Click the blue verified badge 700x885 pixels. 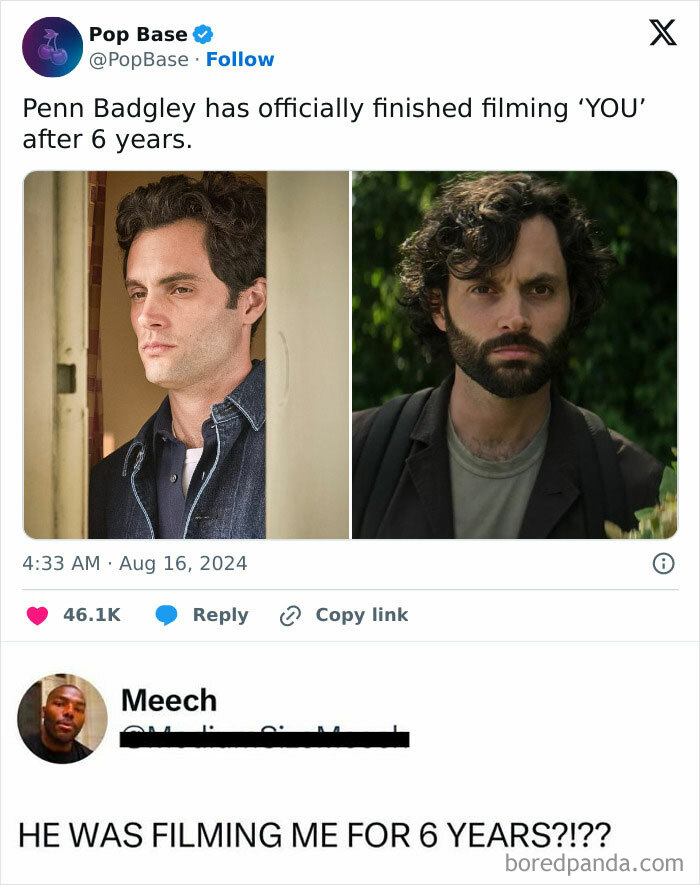203,35
